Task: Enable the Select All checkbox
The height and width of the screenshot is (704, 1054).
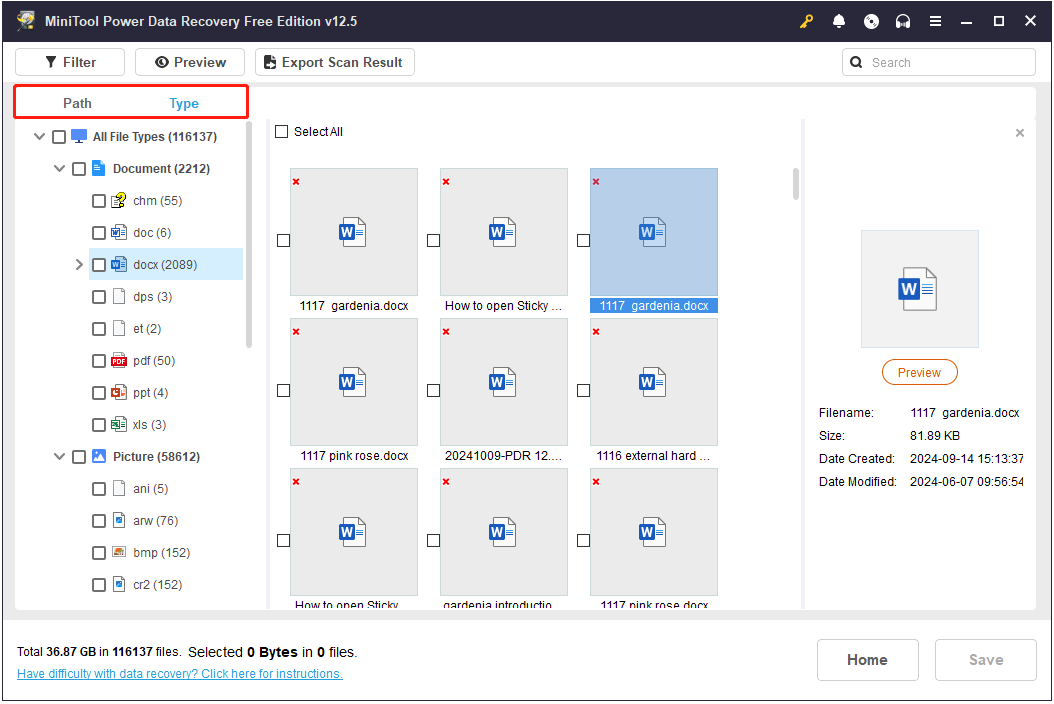Action: 281,131
